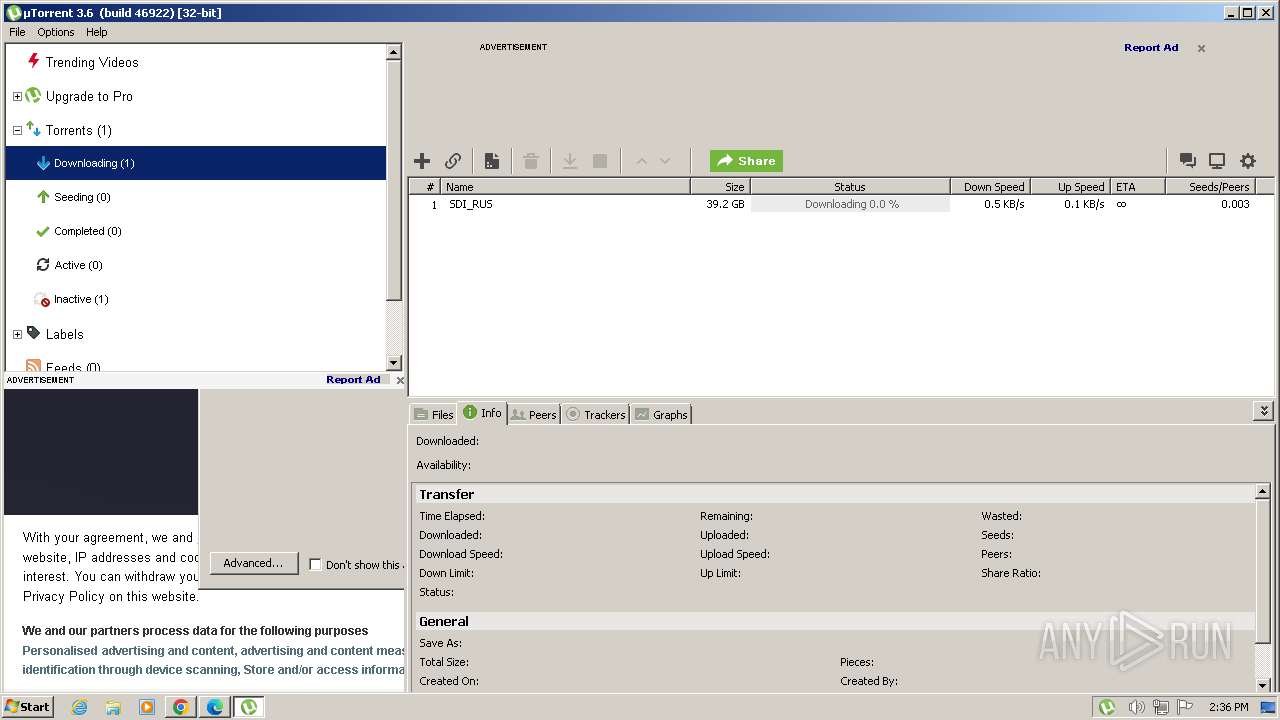Open Internet Explorer from the taskbar

coord(79,707)
